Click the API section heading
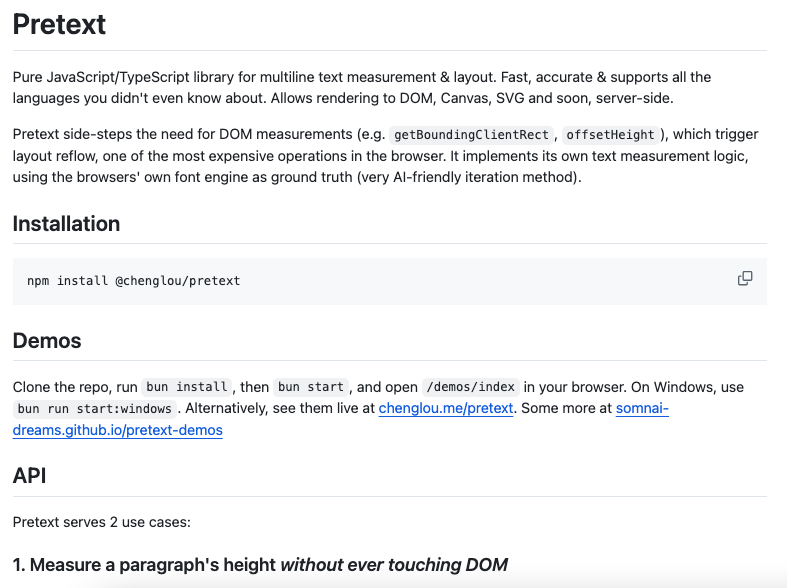 [x=29, y=475]
